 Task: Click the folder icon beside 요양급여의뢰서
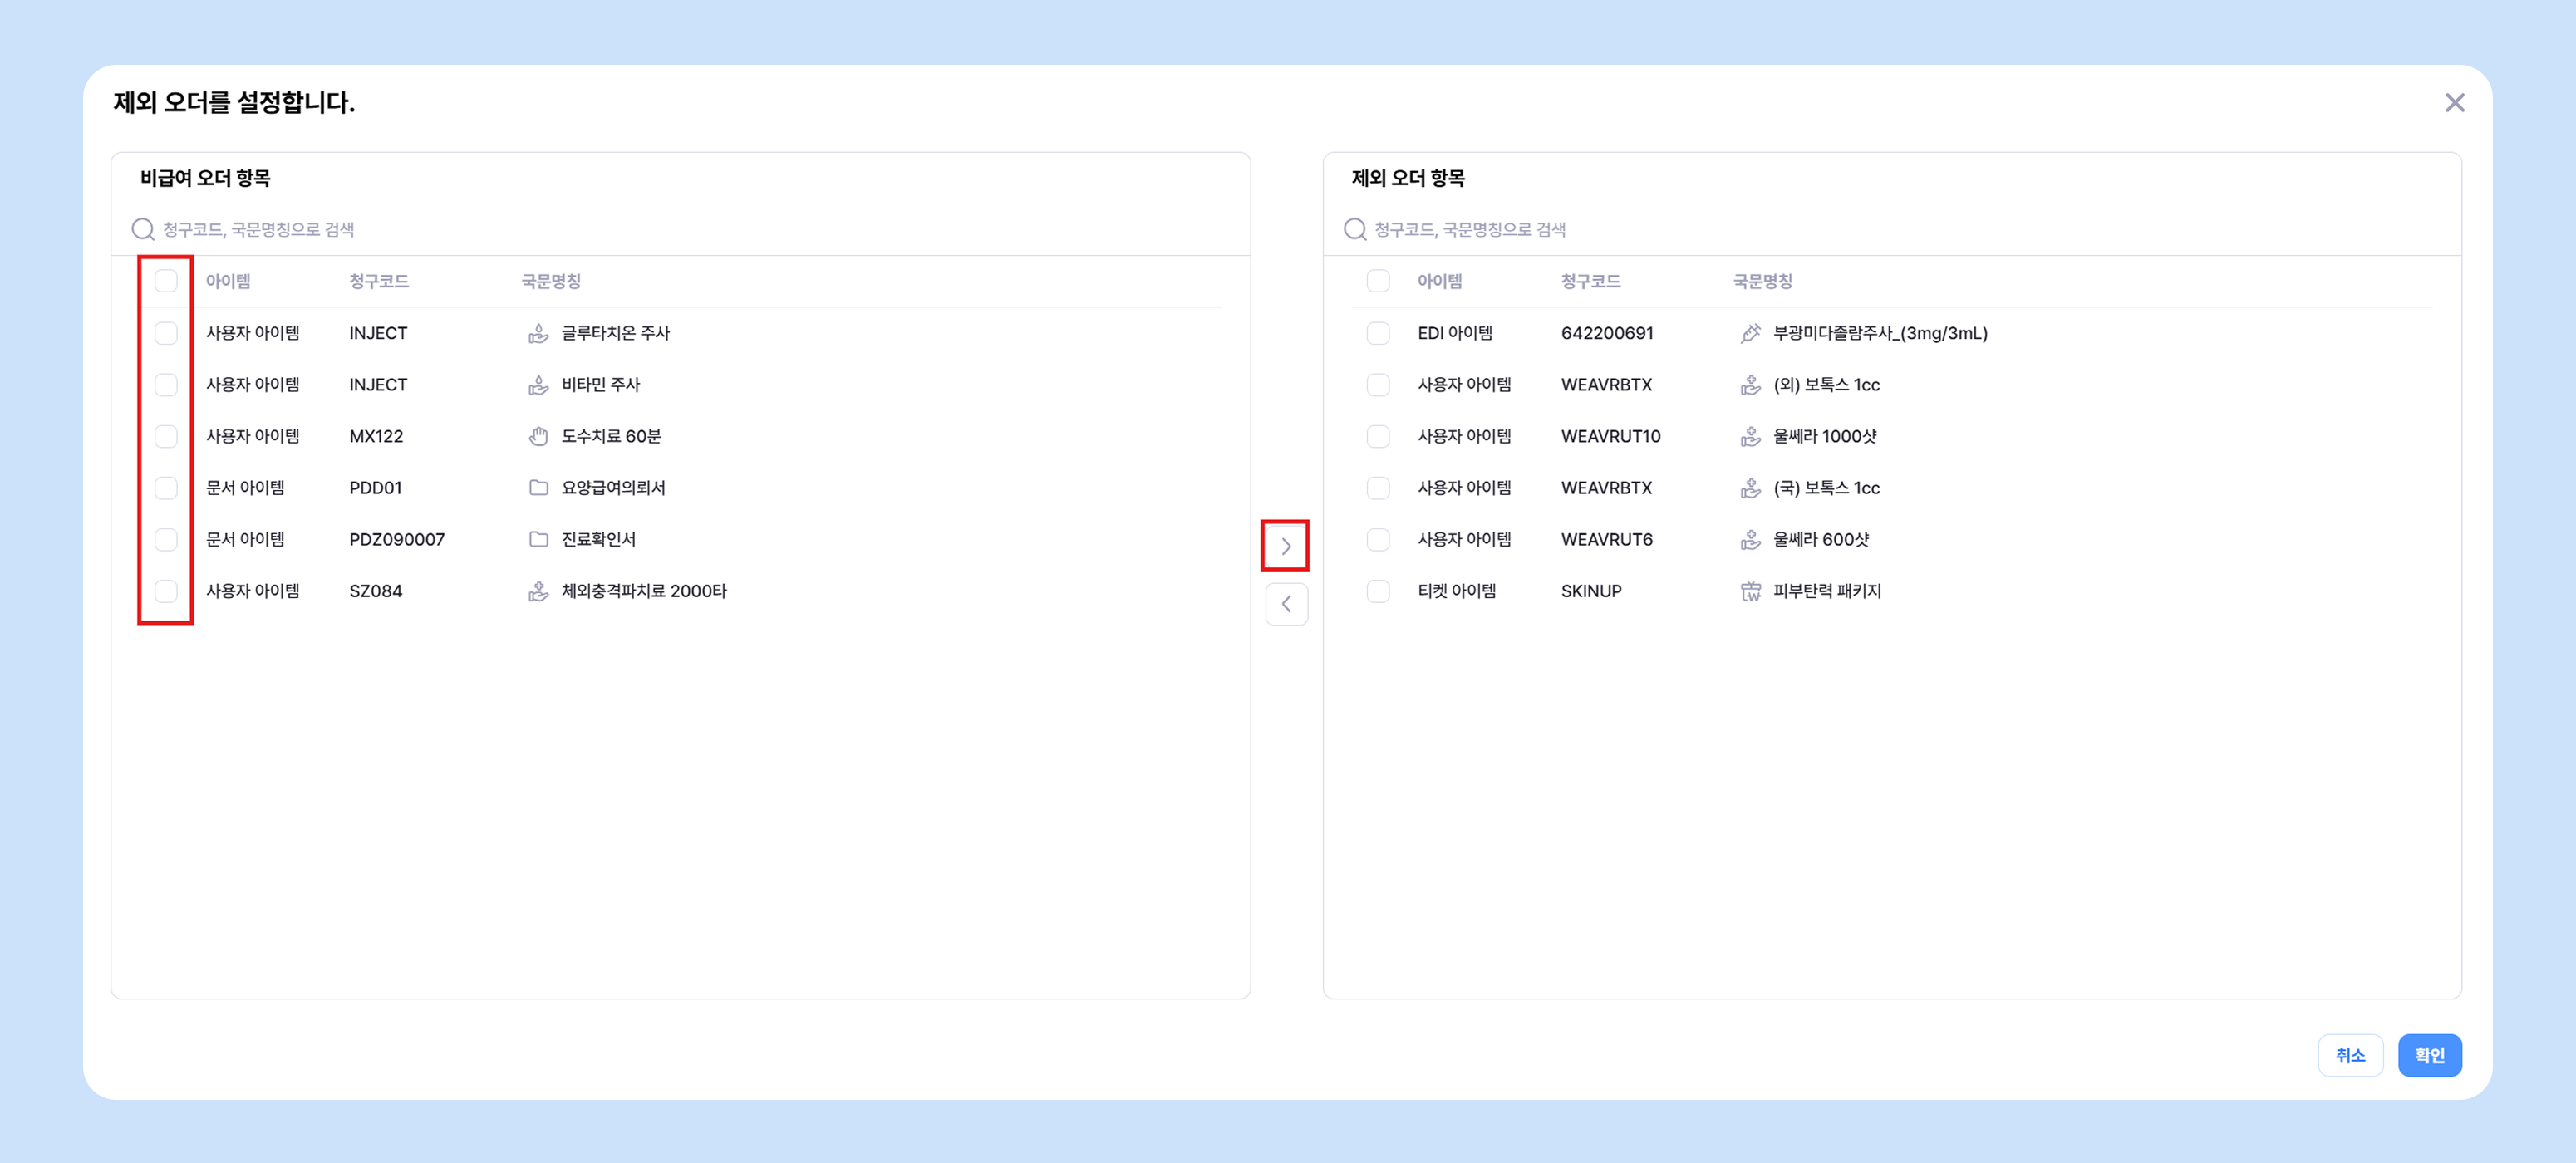[538, 488]
